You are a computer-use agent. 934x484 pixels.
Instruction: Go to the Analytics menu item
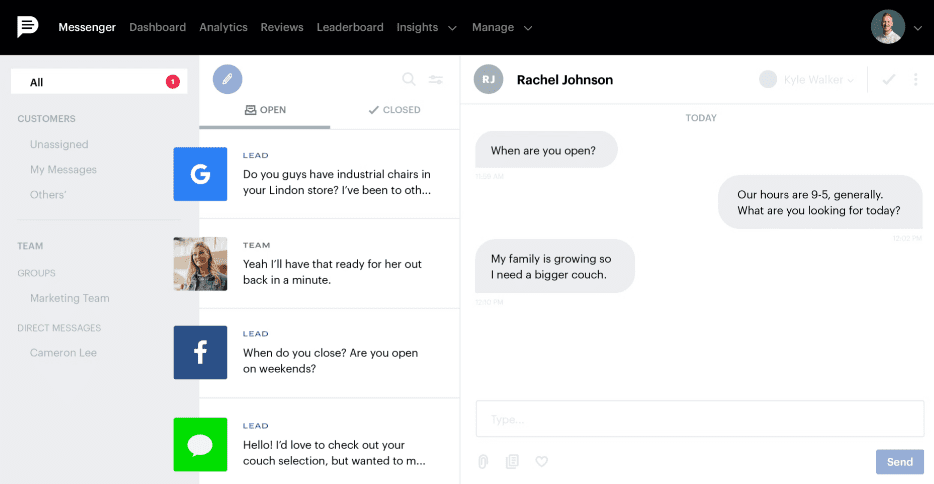223,27
